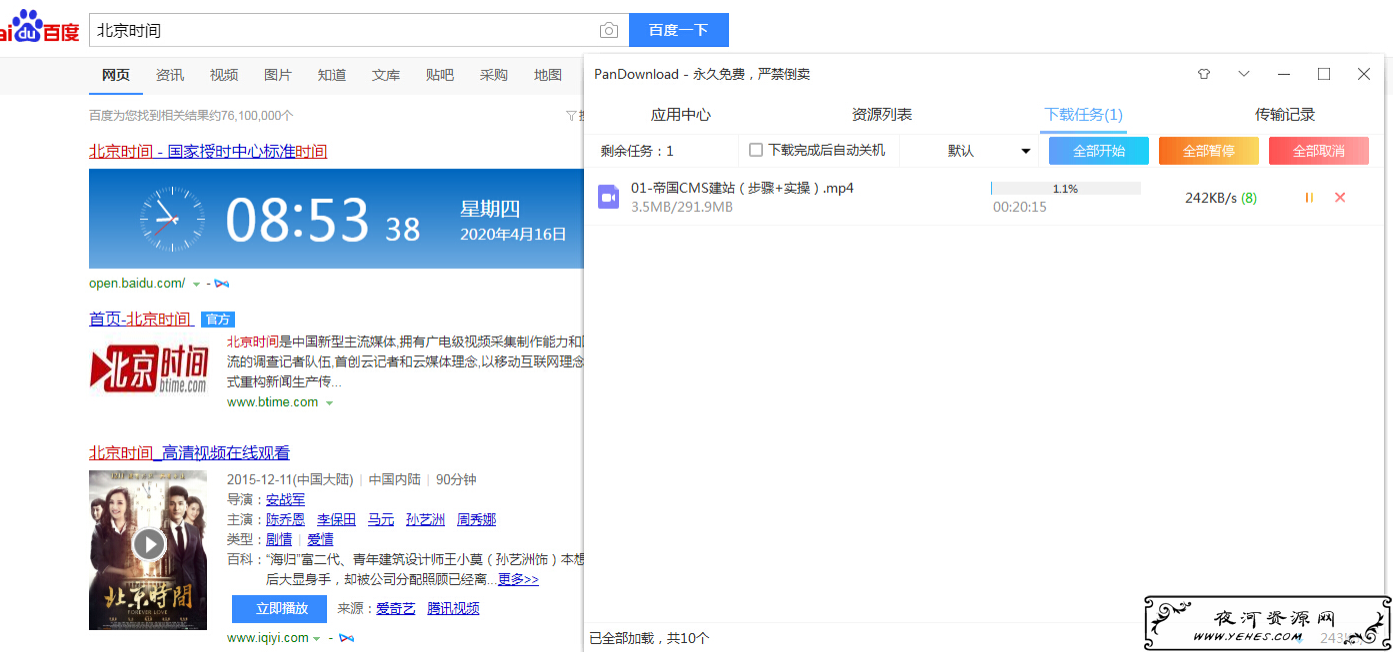This screenshot has width=1393, height=652.
Task: Click the search tools filter icon
Action: click(x=571, y=116)
